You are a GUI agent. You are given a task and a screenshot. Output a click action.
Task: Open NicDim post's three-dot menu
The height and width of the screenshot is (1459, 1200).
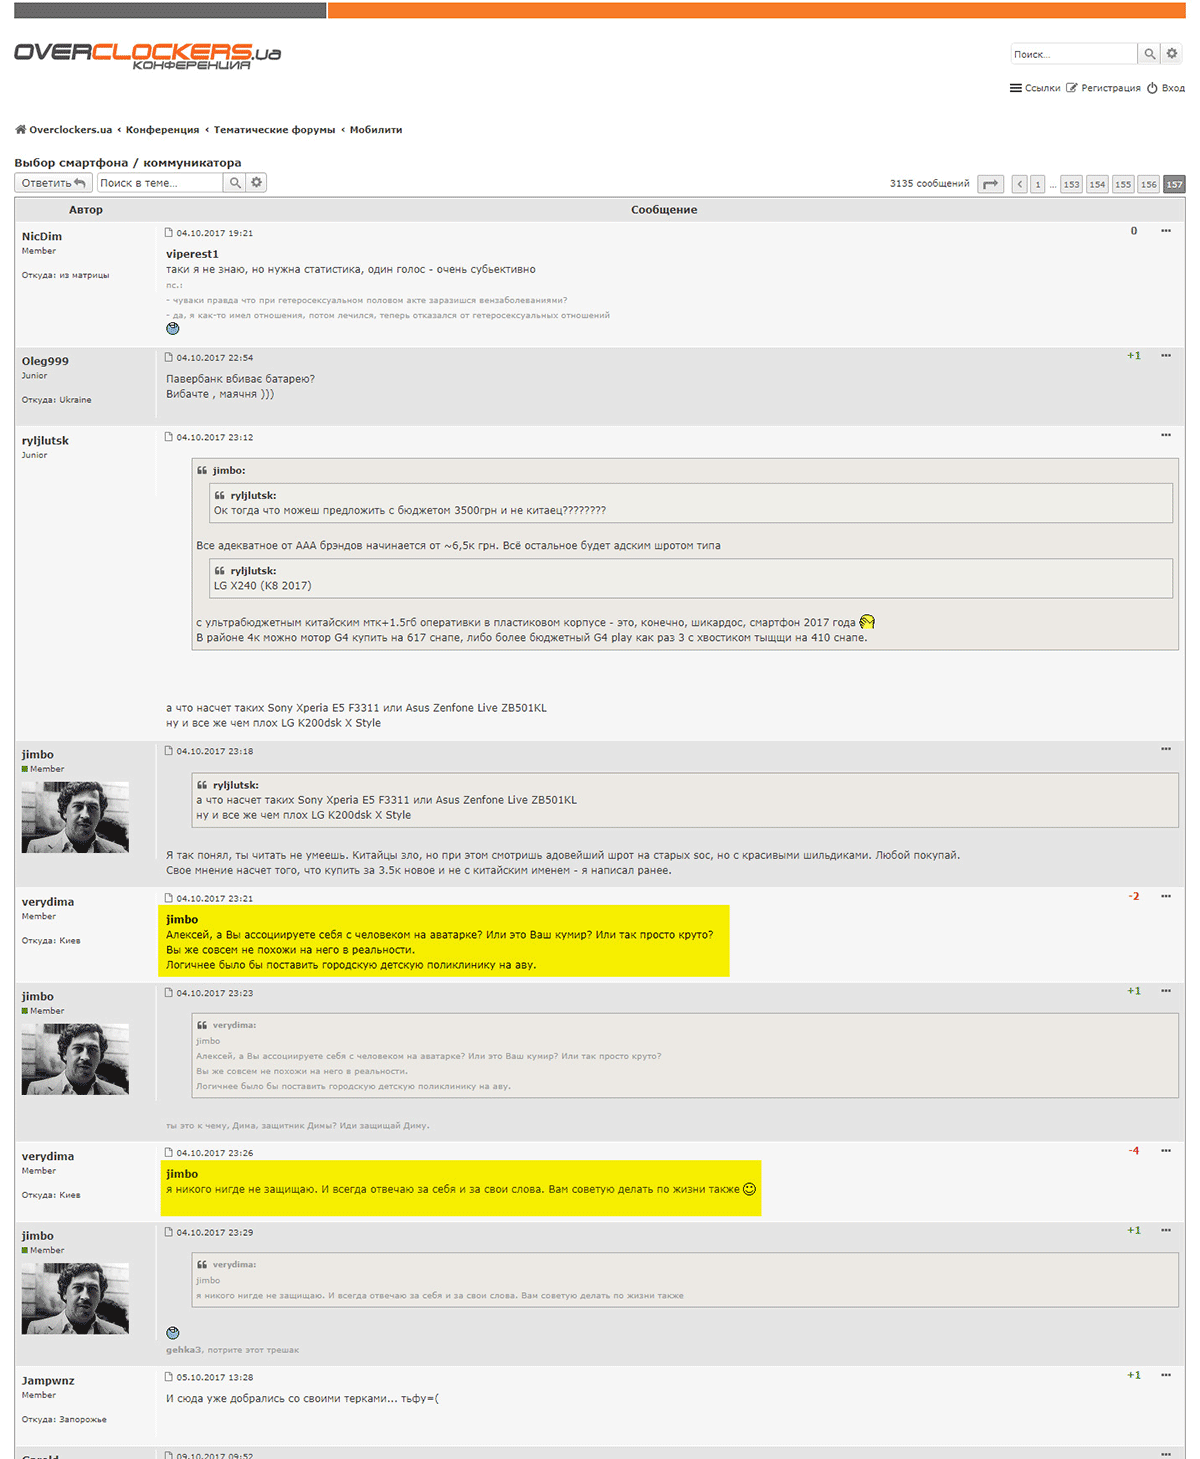point(1166,231)
